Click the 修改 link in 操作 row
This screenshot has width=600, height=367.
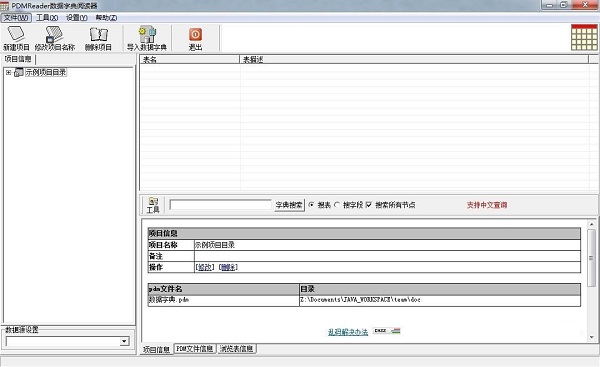[204, 267]
